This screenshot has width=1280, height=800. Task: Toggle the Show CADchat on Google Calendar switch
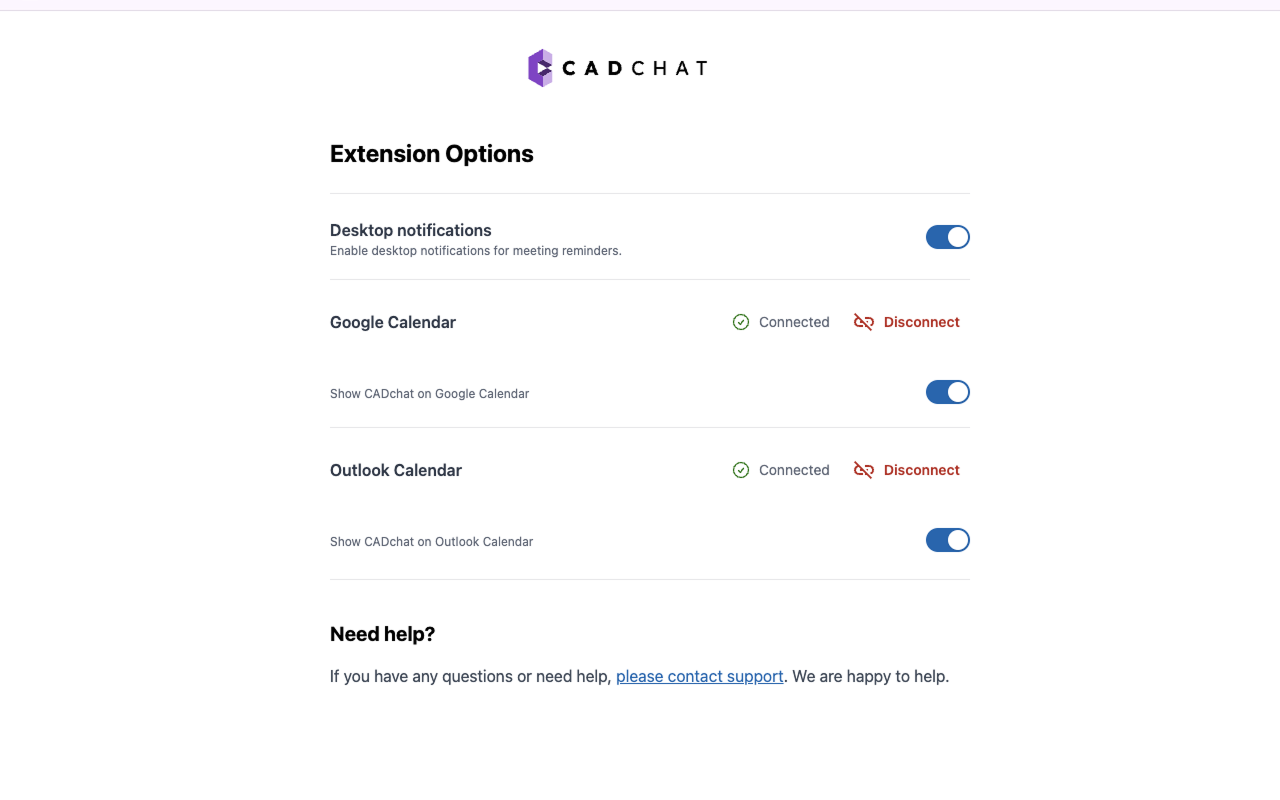947,392
